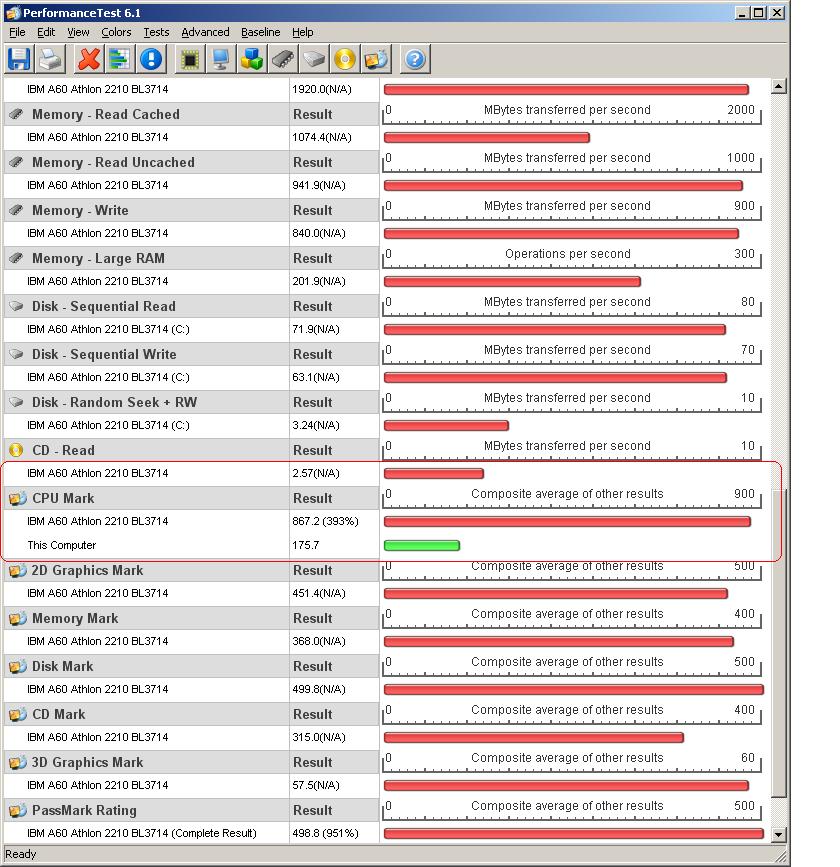This screenshot has height=867, width=840.
Task: Click the scrollbar up arrow
Action: click(779, 86)
